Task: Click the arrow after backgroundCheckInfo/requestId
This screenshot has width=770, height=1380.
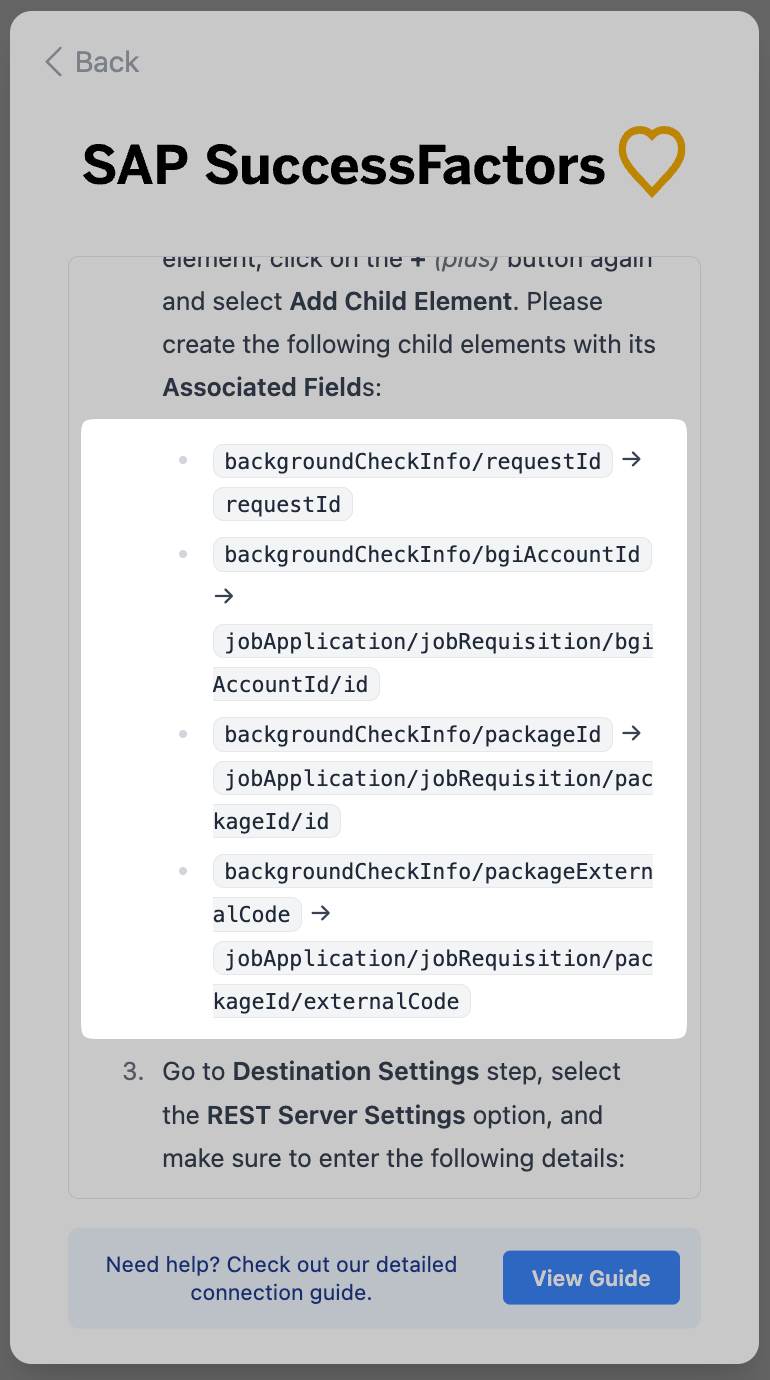Action: [x=631, y=460]
